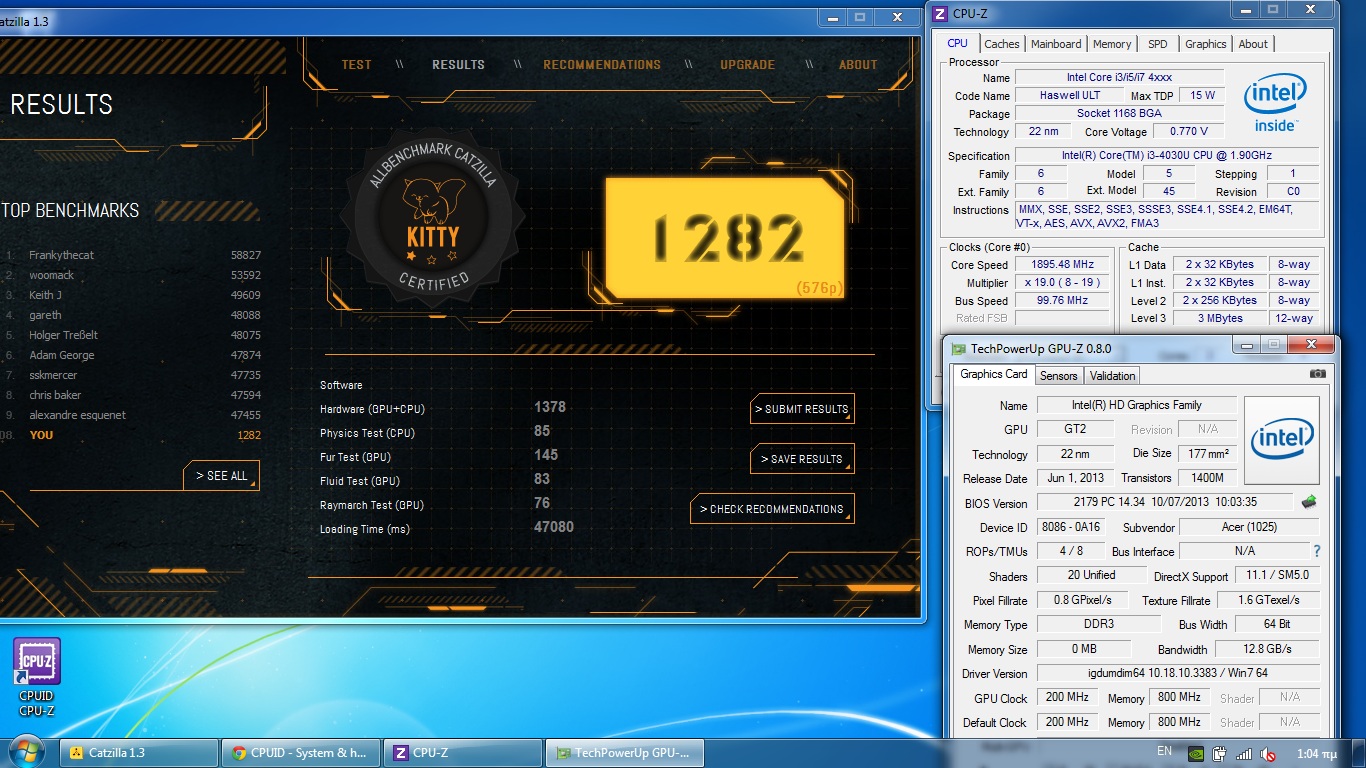Viewport: 1366px width, 768px height.
Task: Open the ABOUT menu in Catzilla
Action: pos(858,65)
